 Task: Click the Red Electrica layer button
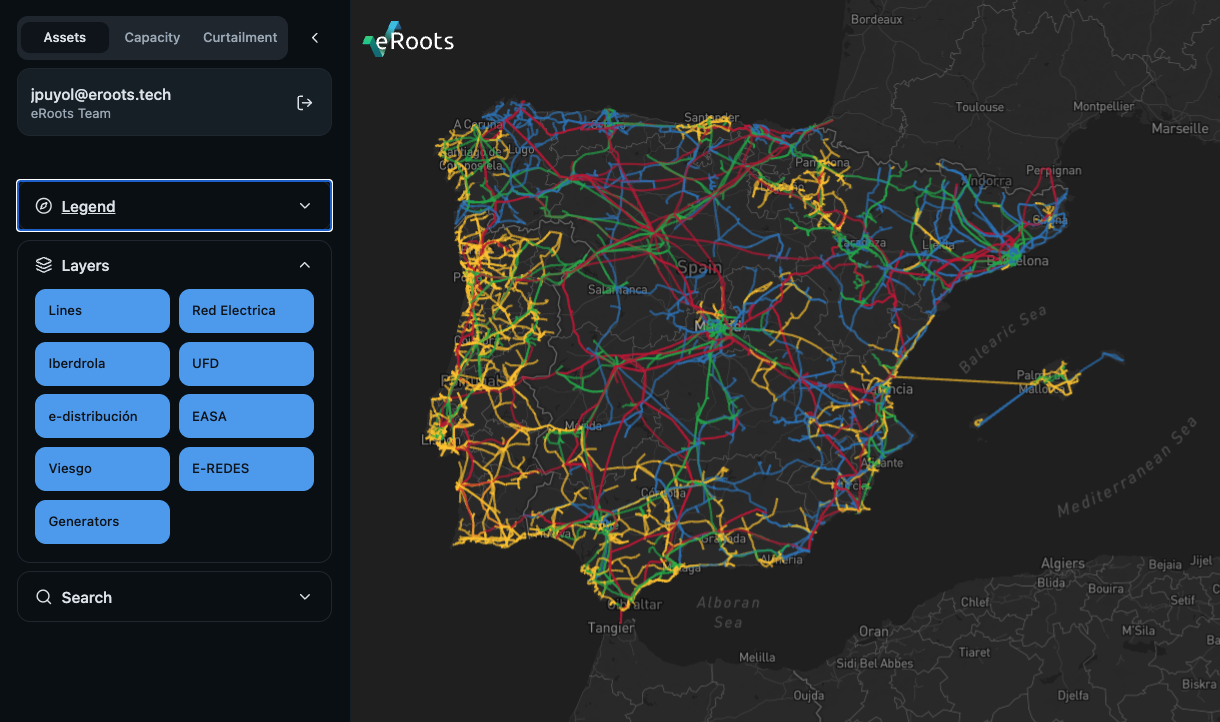tap(246, 310)
